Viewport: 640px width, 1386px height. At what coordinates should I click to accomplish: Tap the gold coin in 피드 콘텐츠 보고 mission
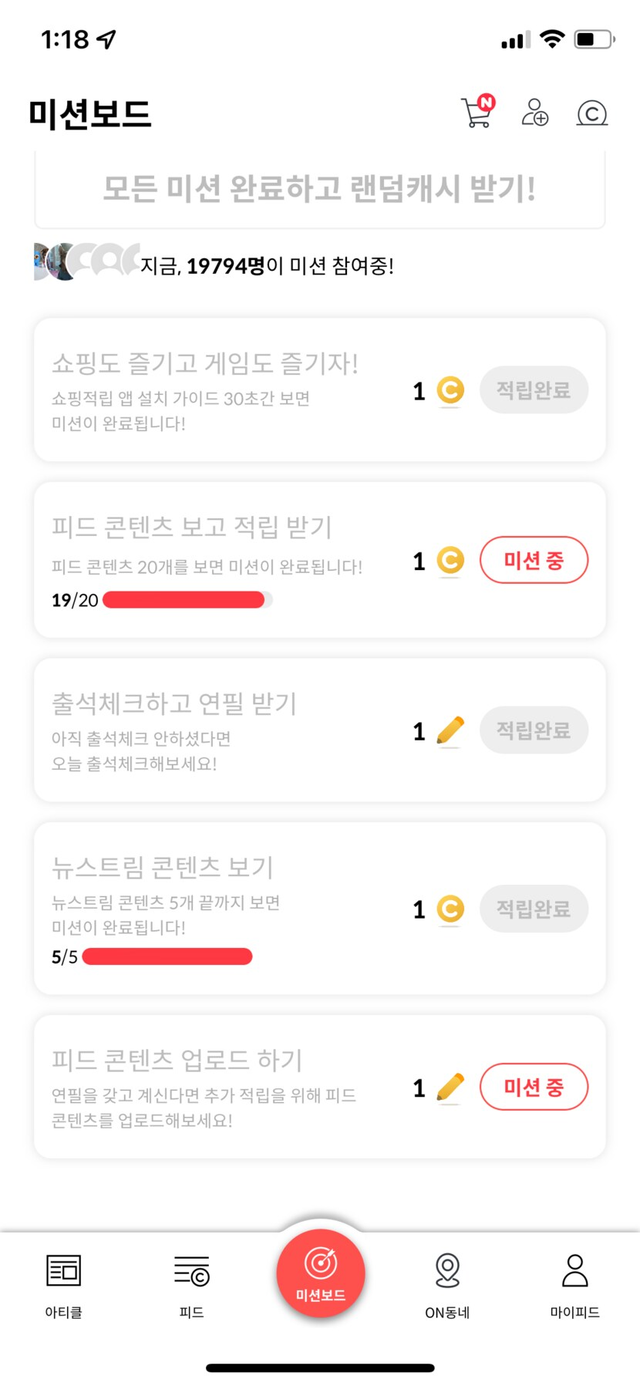(x=450, y=562)
